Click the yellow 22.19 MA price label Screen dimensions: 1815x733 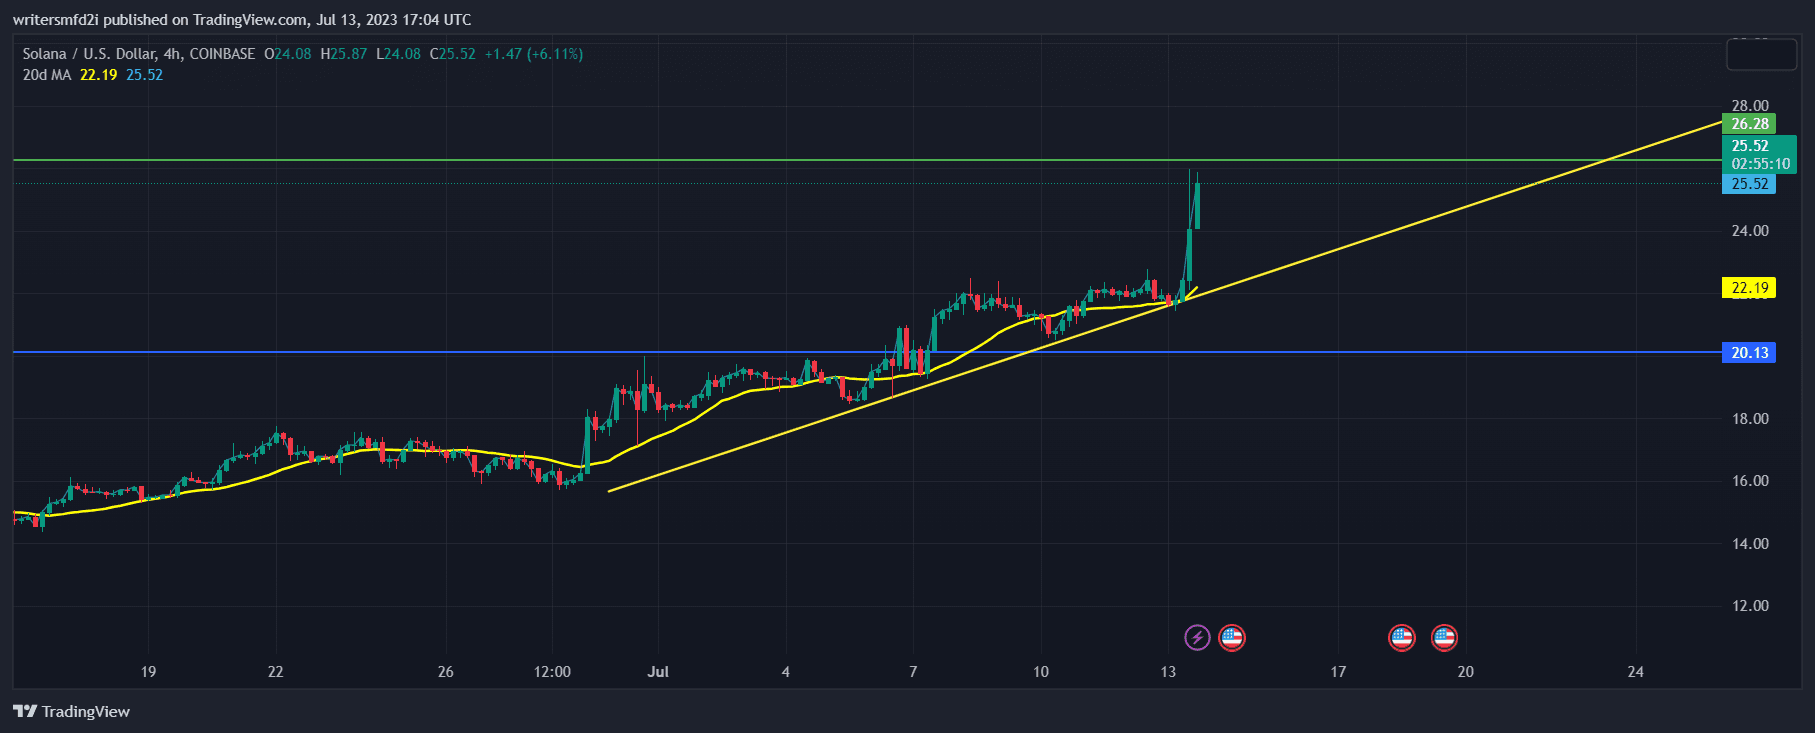[1749, 288]
